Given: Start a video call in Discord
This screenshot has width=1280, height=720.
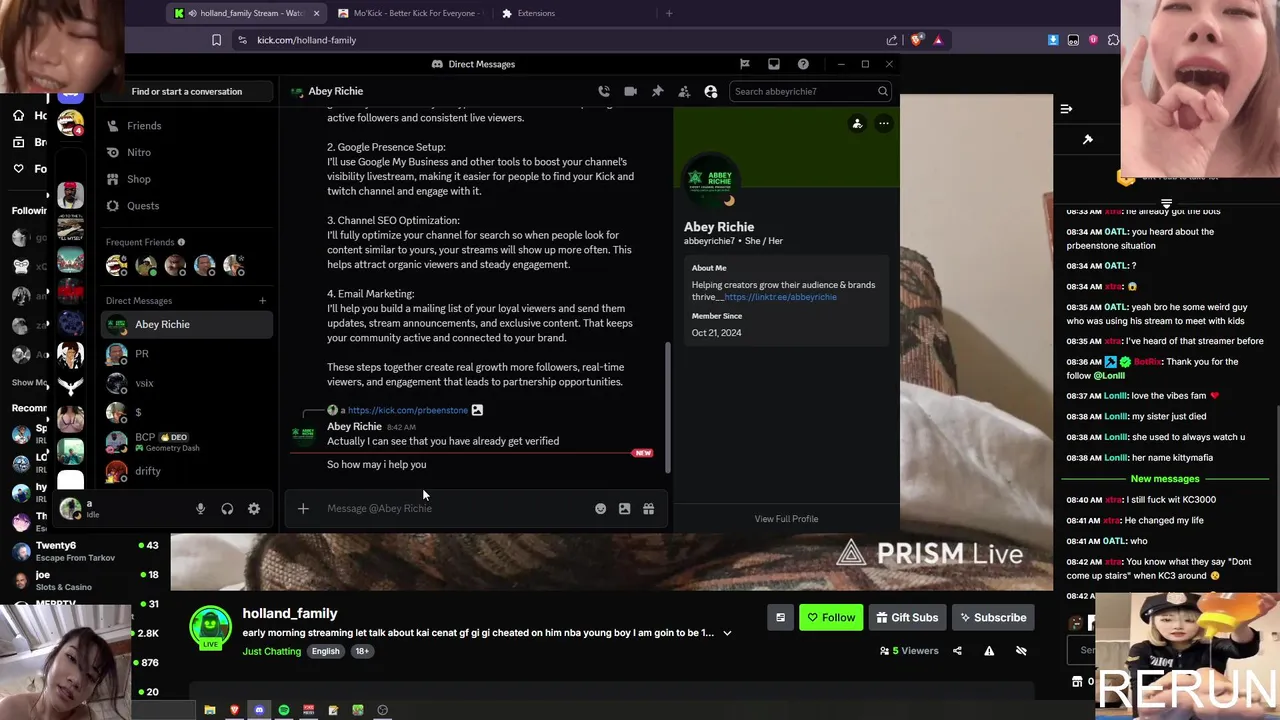Looking at the screenshot, I should click(x=630, y=91).
